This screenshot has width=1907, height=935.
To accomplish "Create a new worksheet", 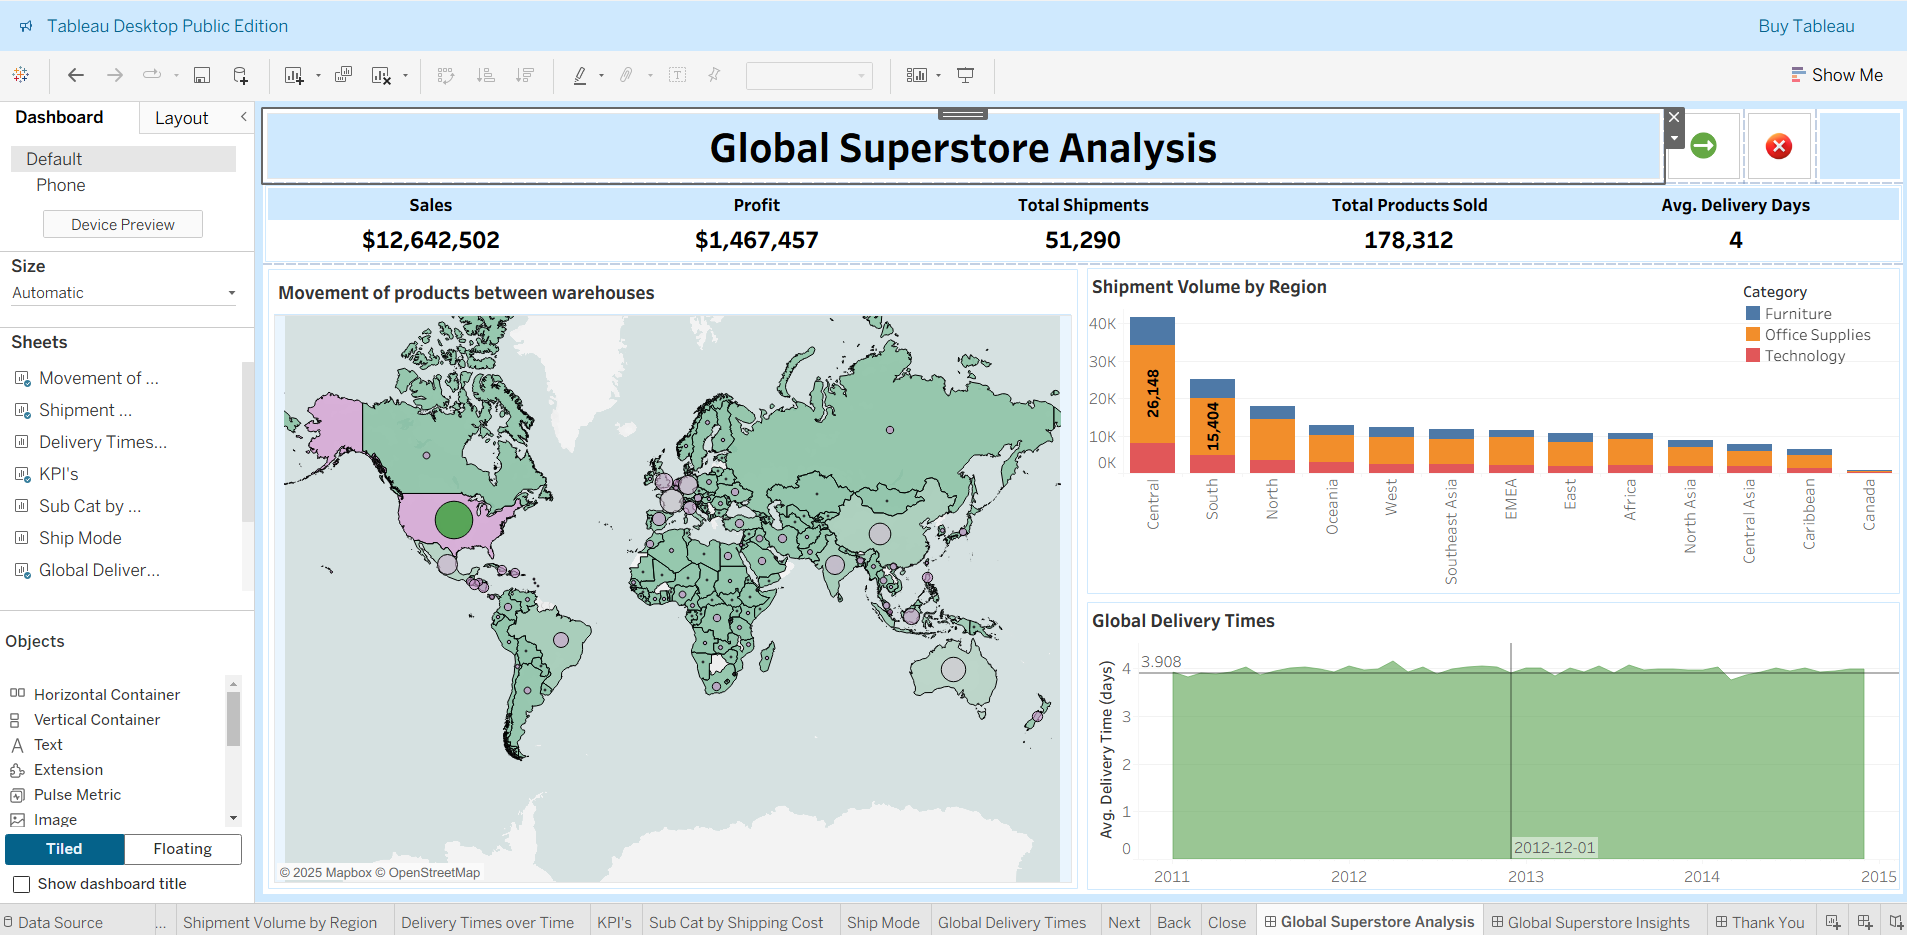I will coord(294,75).
